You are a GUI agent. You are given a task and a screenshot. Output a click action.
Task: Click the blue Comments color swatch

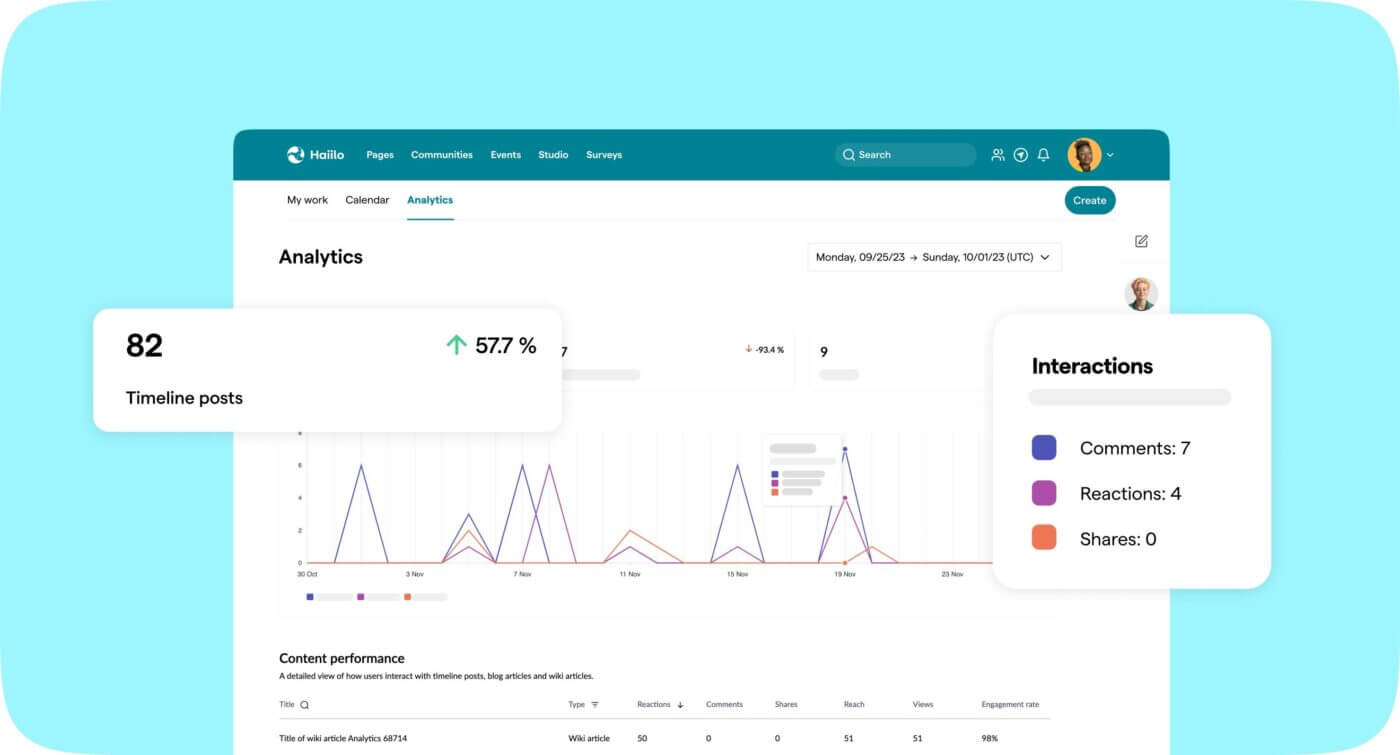[1044, 448]
